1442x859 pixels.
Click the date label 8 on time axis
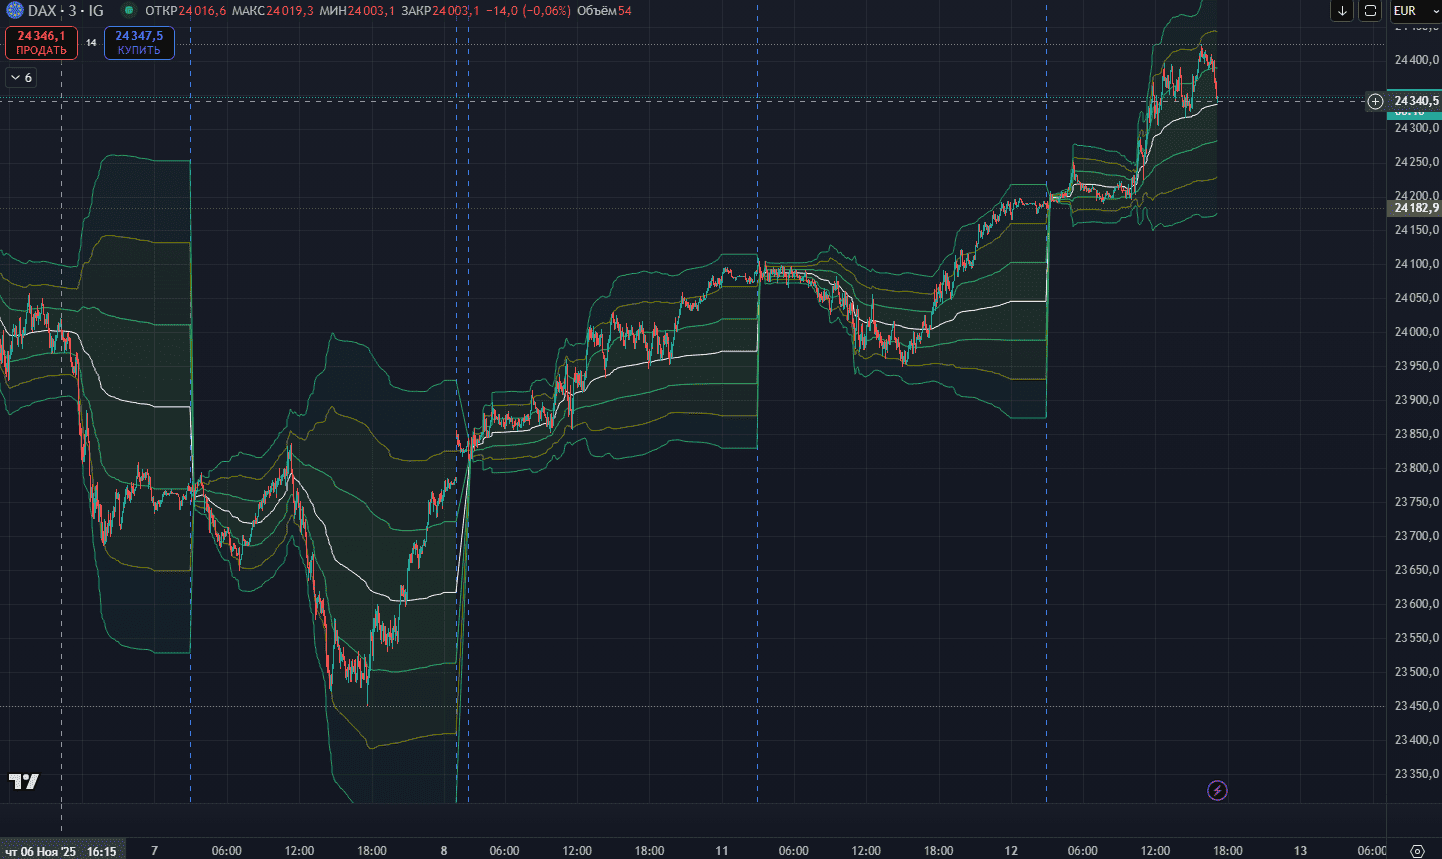pos(444,851)
